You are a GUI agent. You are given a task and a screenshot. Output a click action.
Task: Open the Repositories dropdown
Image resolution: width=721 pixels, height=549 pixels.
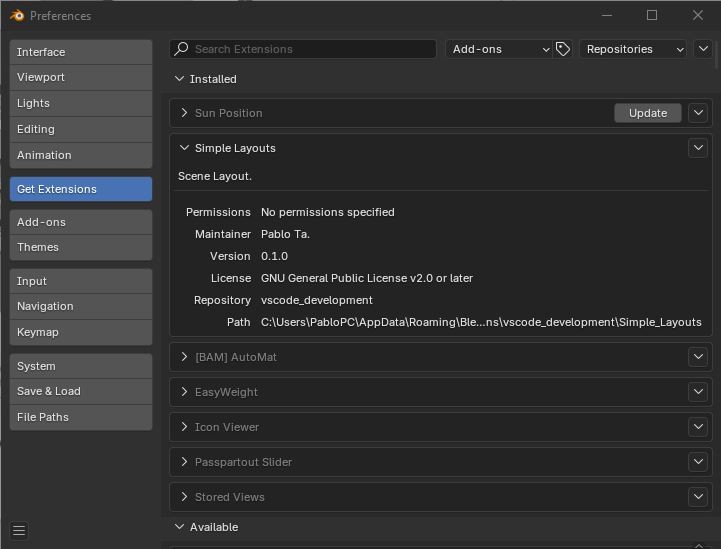tap(633, 49)
